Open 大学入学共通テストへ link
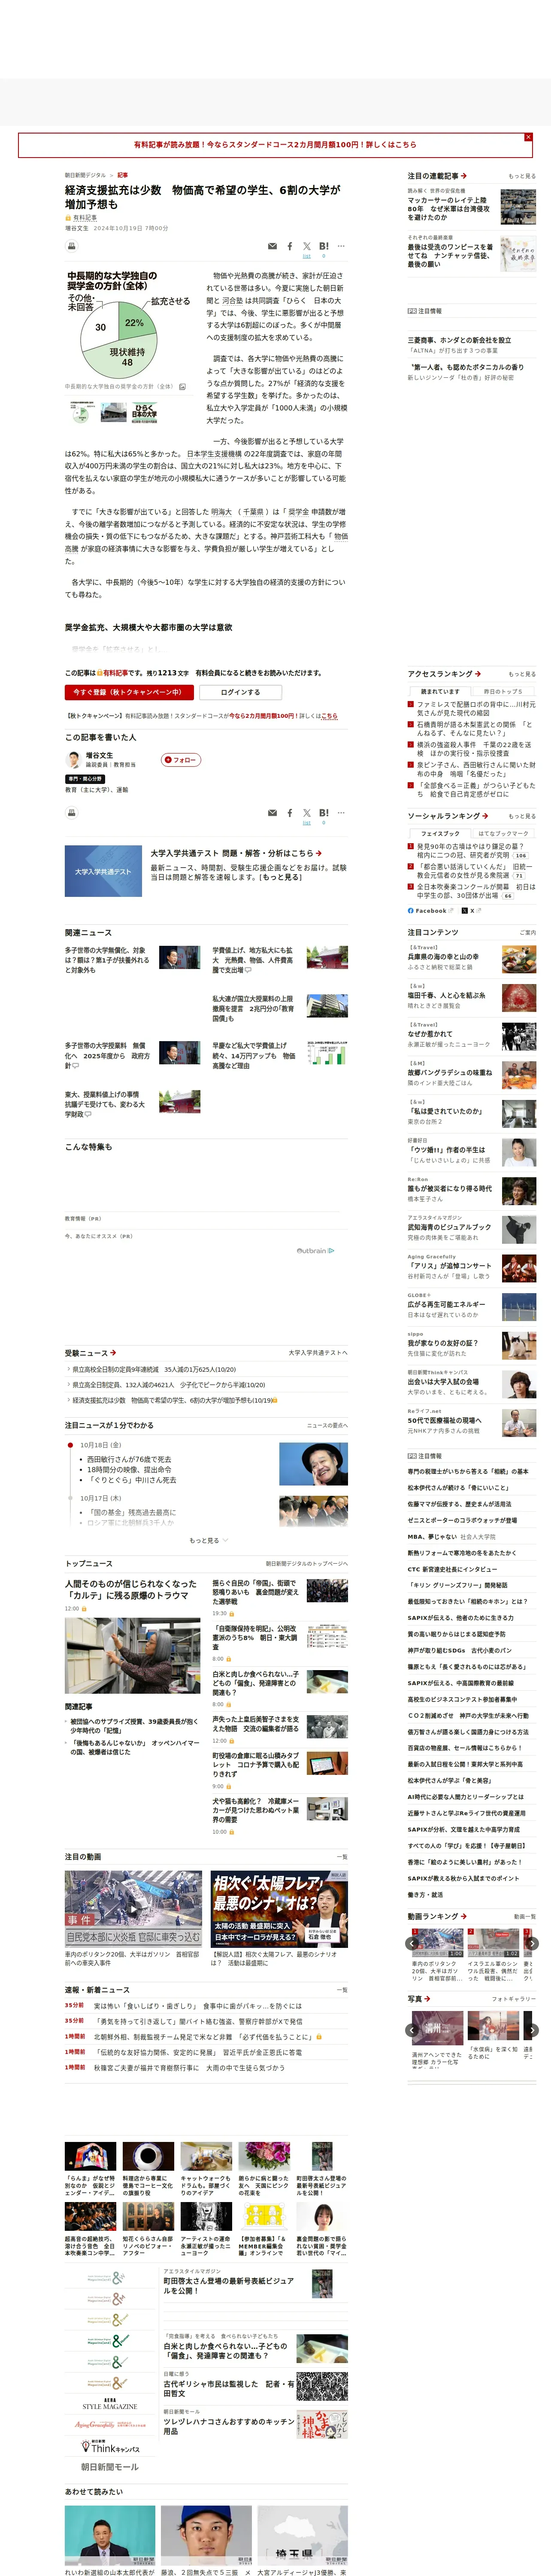 pos(318,1353)
